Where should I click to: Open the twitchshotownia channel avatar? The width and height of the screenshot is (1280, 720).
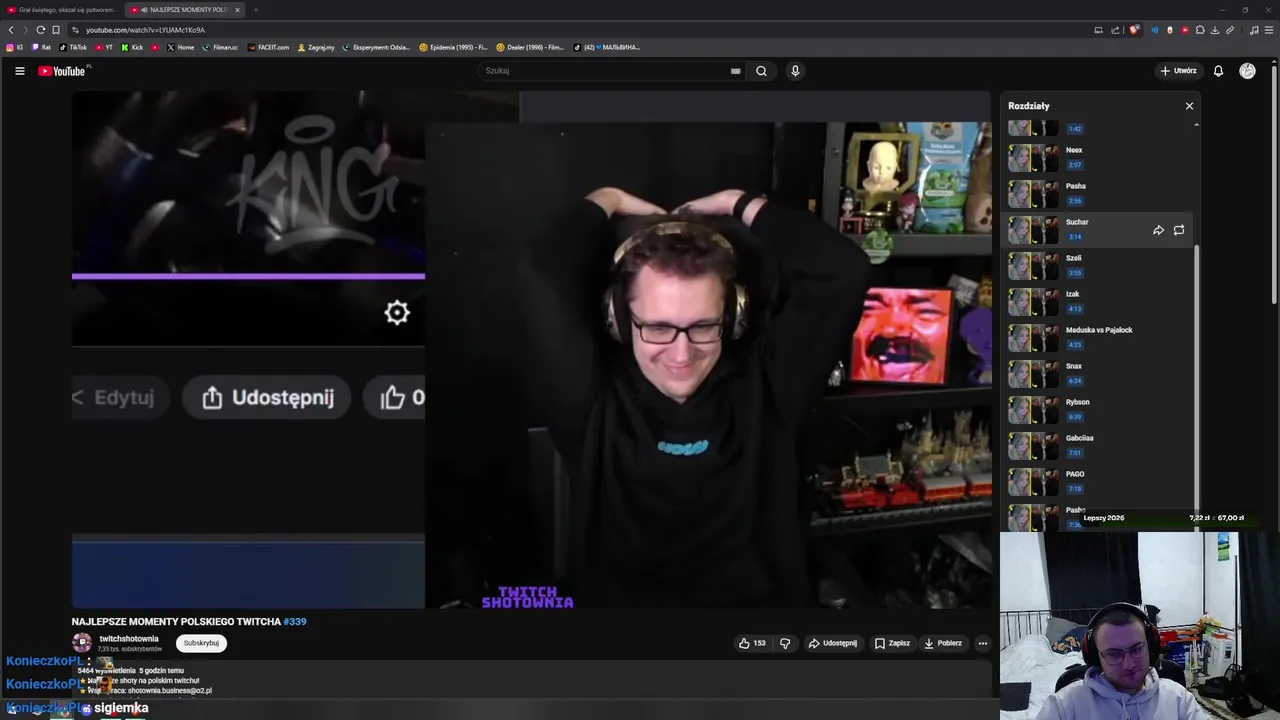pos(82,643)
